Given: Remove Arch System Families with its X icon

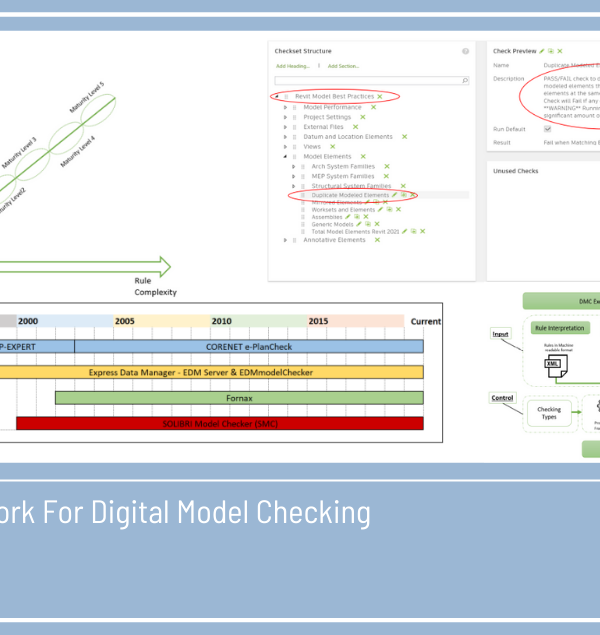Looking at the screenshot, I should pos(386,166).
